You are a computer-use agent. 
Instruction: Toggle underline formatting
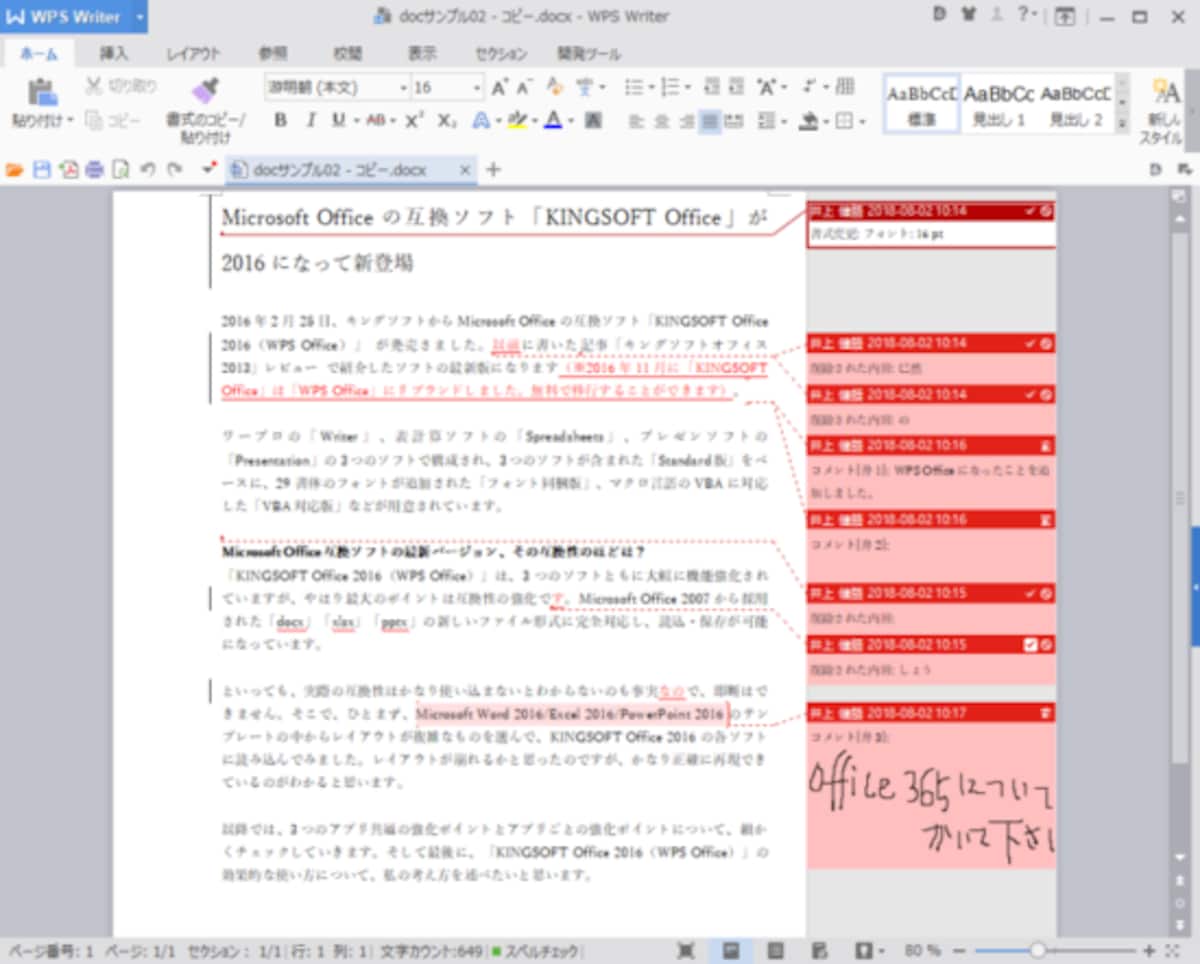tap(339, 120)
